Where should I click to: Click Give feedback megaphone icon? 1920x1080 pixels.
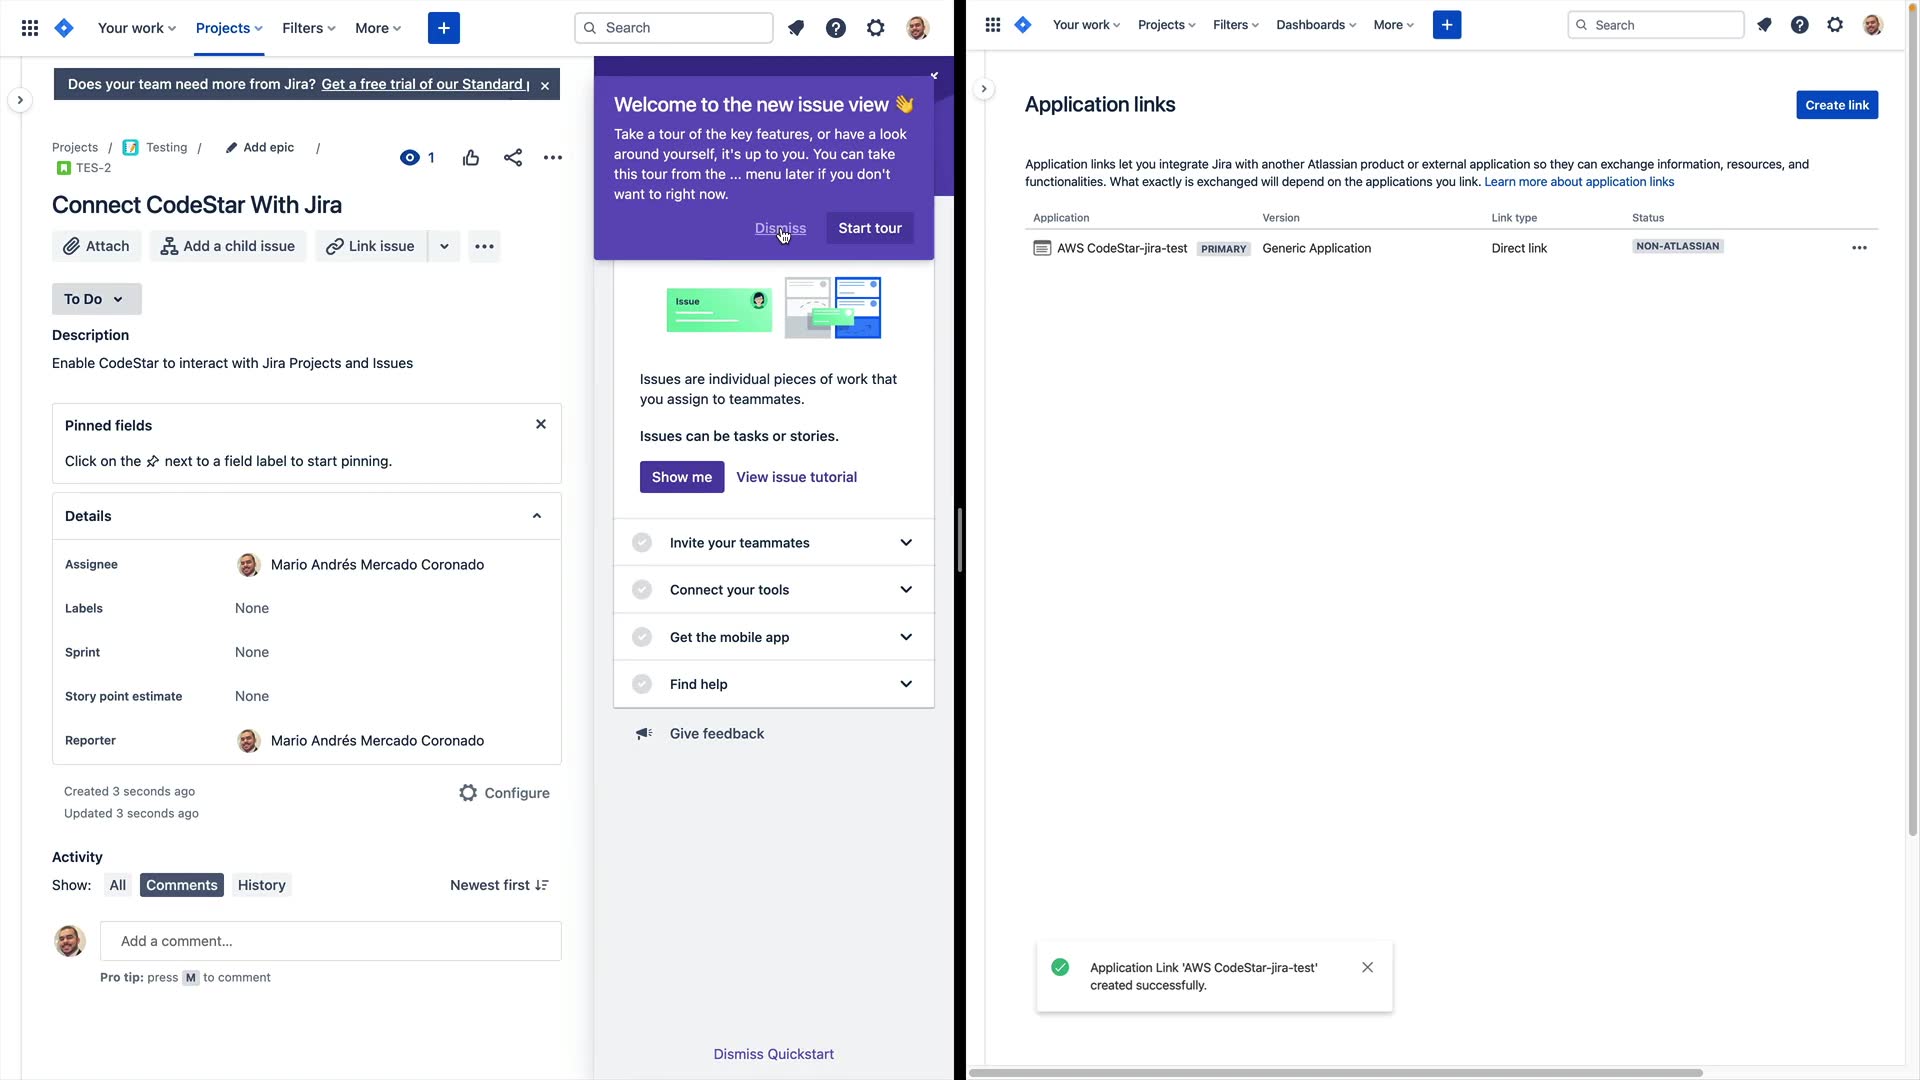[644, 734]
